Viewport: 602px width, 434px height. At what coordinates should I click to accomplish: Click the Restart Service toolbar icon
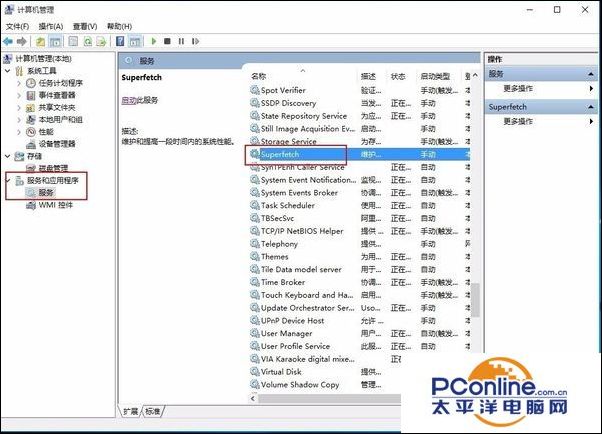coord(195,41)
